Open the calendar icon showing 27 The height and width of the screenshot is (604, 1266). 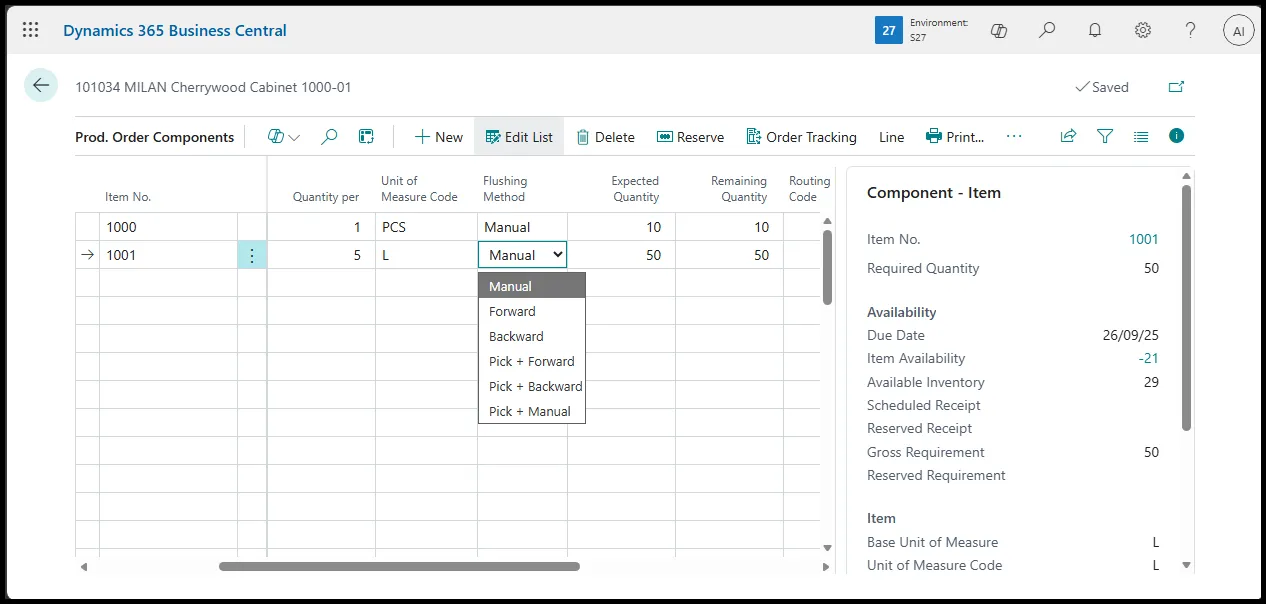(x=888, y=31)
